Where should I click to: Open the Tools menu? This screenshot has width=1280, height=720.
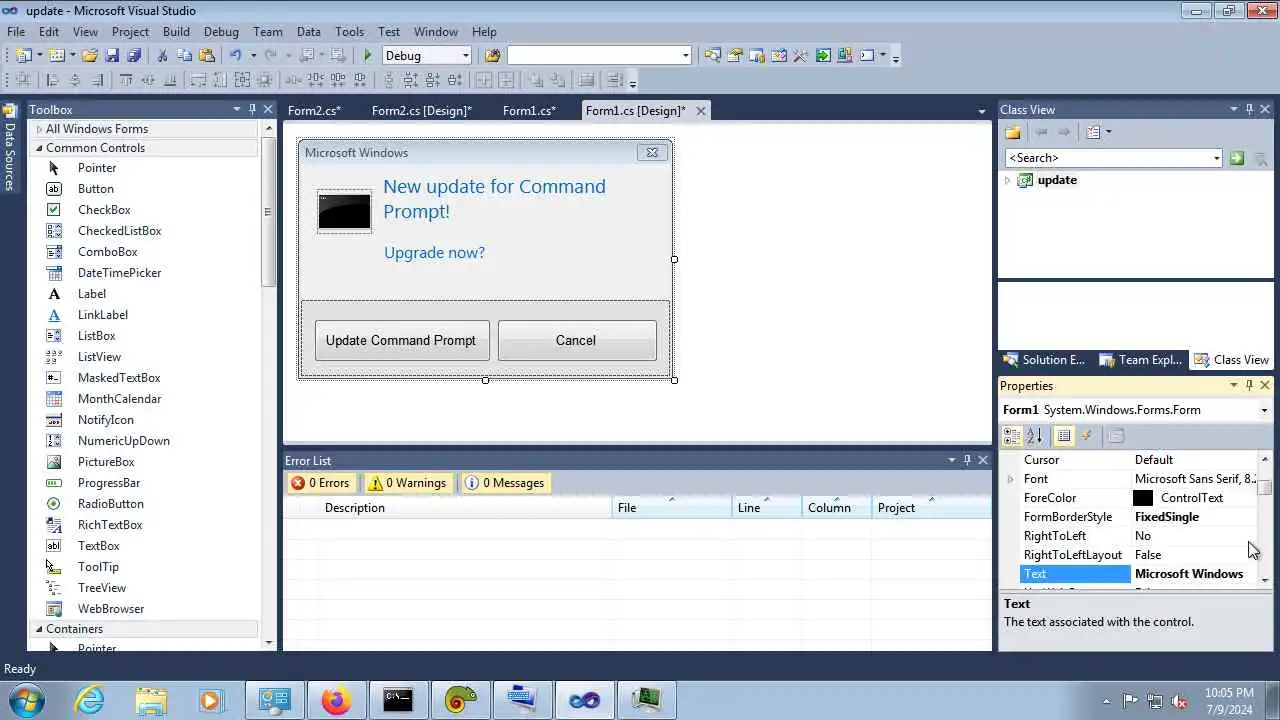[350, 32]
